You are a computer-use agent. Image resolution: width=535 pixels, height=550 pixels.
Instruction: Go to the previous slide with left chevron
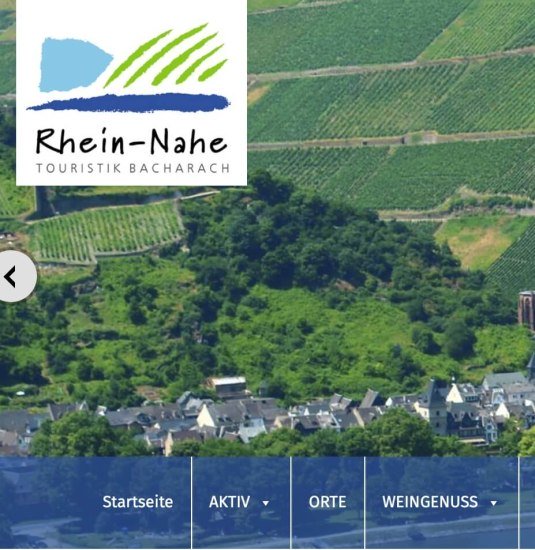(x=14, y=276)
